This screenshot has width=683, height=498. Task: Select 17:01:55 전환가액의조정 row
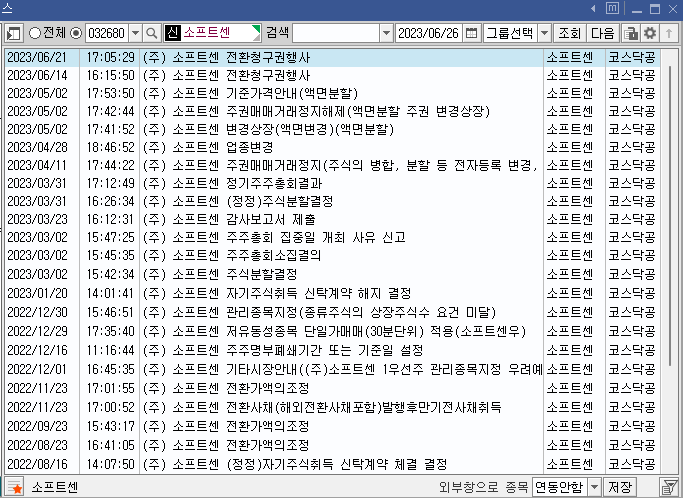click(332, 388)
